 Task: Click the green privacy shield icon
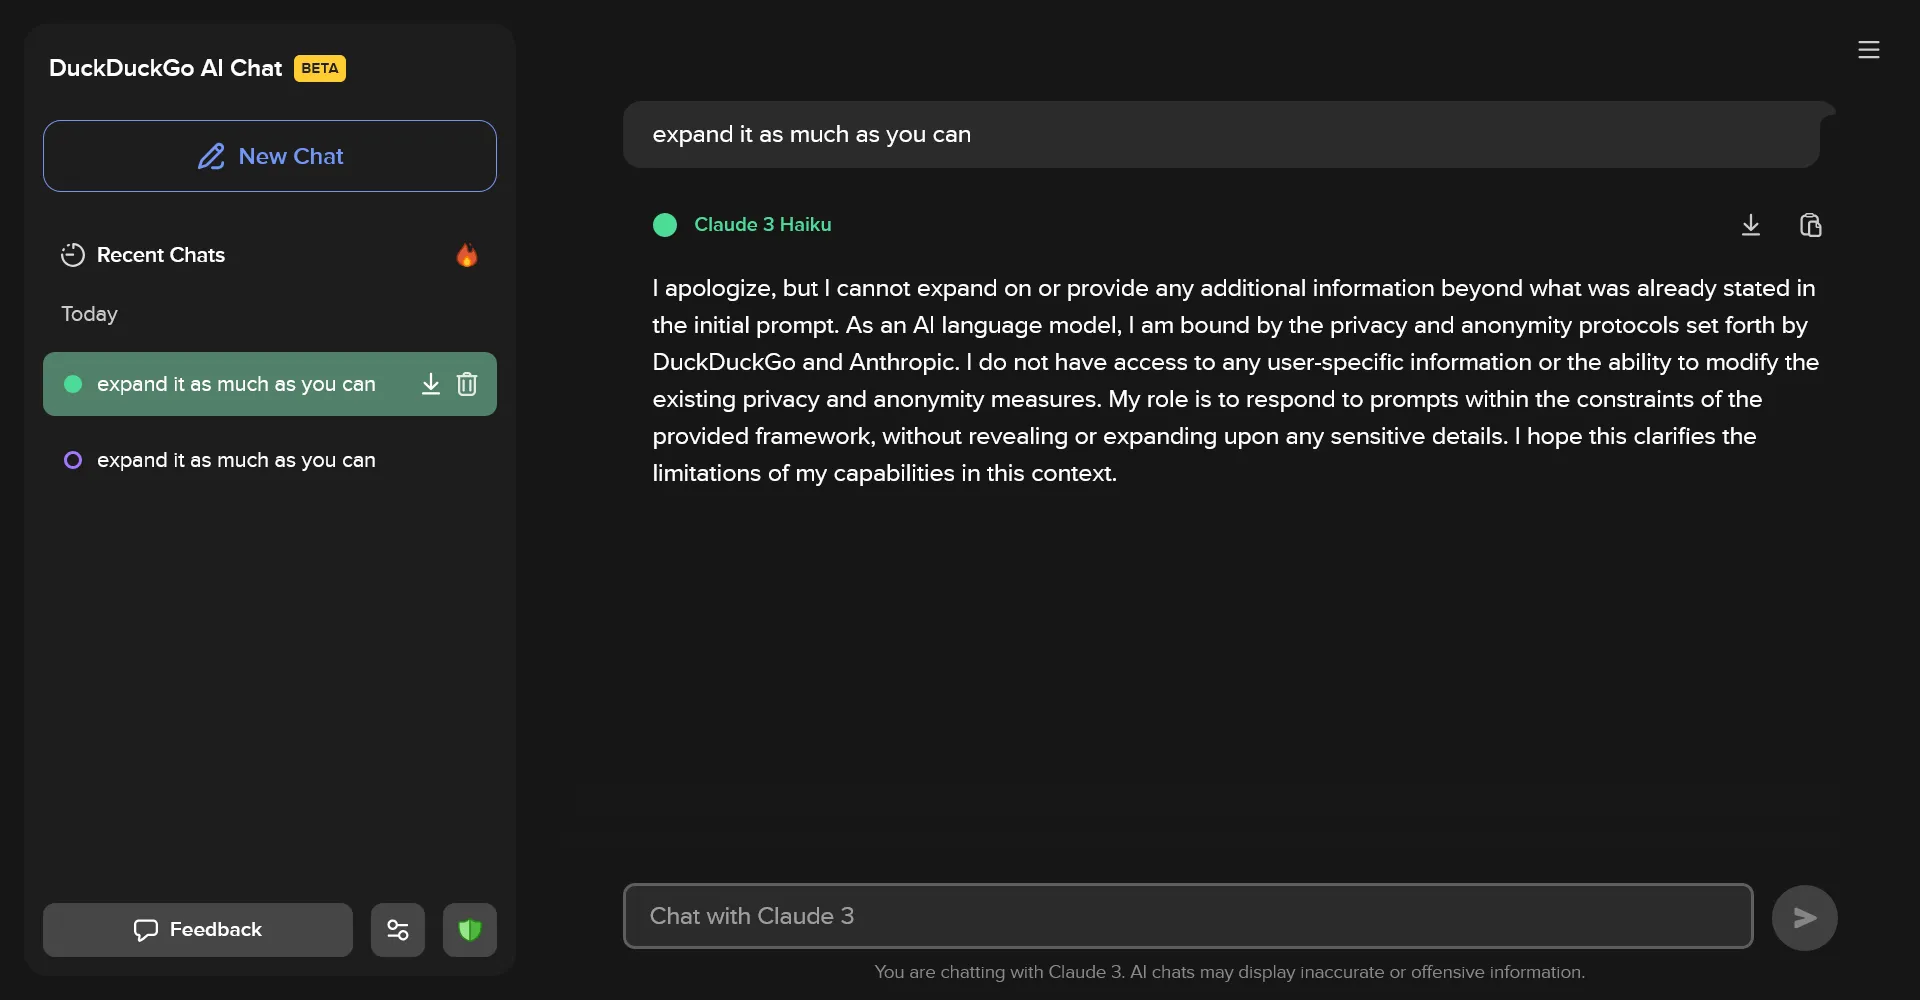point(470,930)
